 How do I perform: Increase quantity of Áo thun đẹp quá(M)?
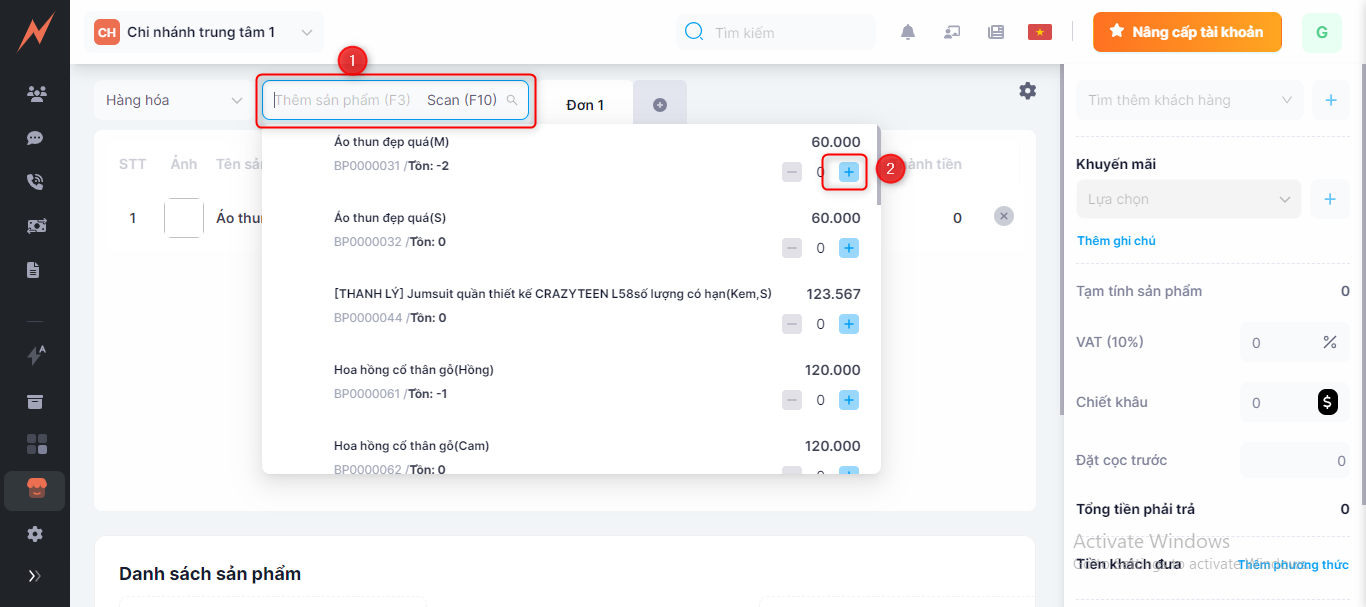click(x=848, y=172)
